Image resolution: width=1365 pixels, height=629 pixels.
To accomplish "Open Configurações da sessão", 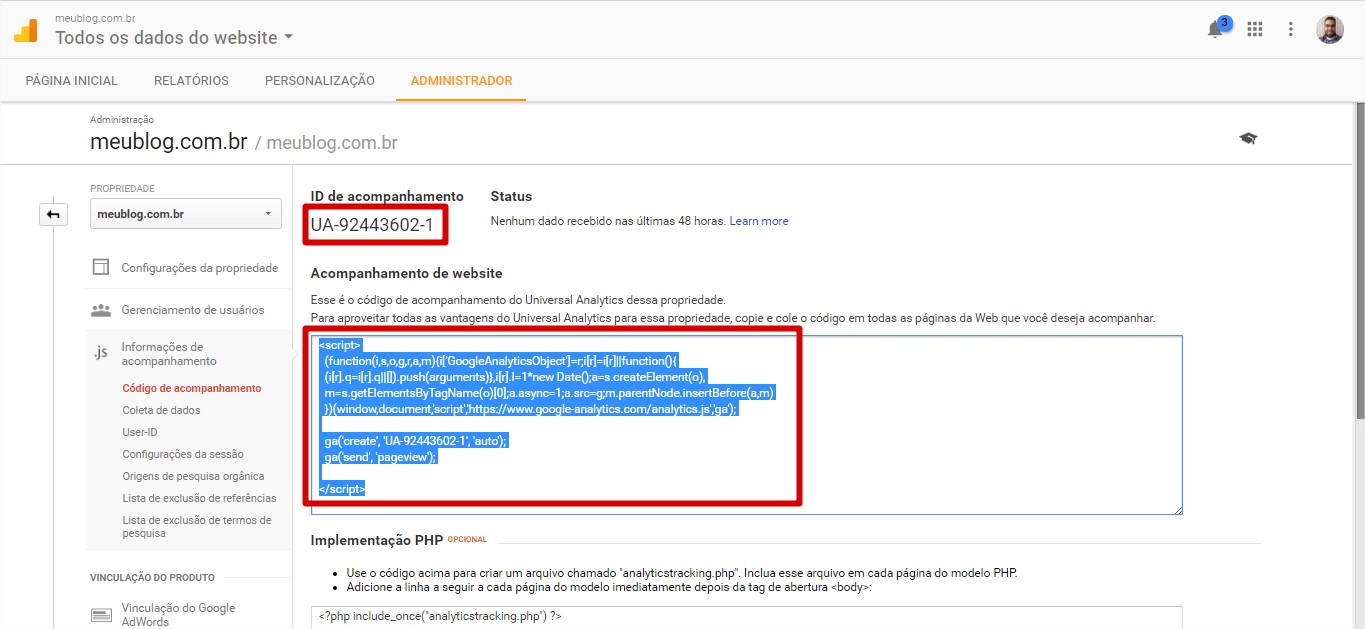I will click(183, 454).
